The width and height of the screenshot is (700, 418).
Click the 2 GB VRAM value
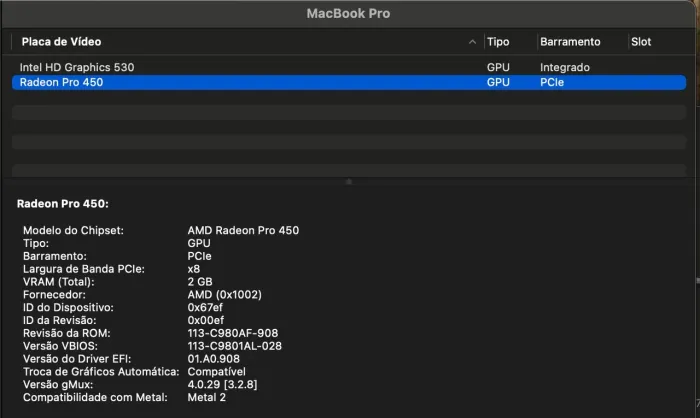(200, 282)
